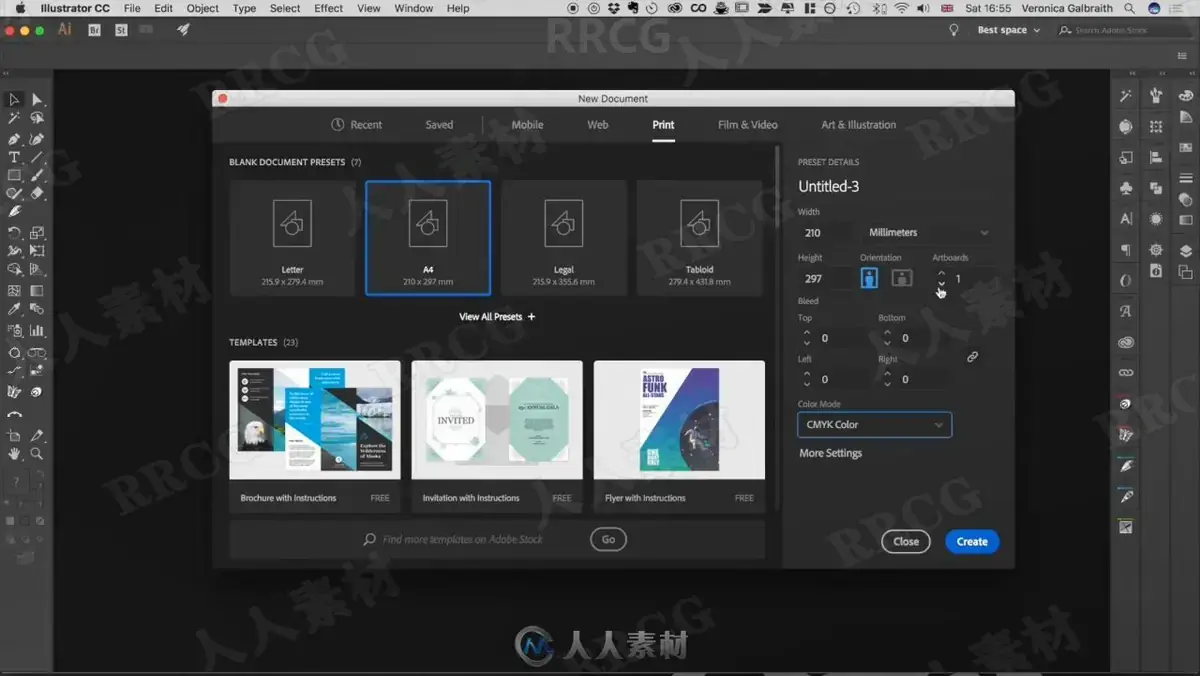Select the Paintbrush tool
The height and width of the screenshot is (676, 1200).
37,176
